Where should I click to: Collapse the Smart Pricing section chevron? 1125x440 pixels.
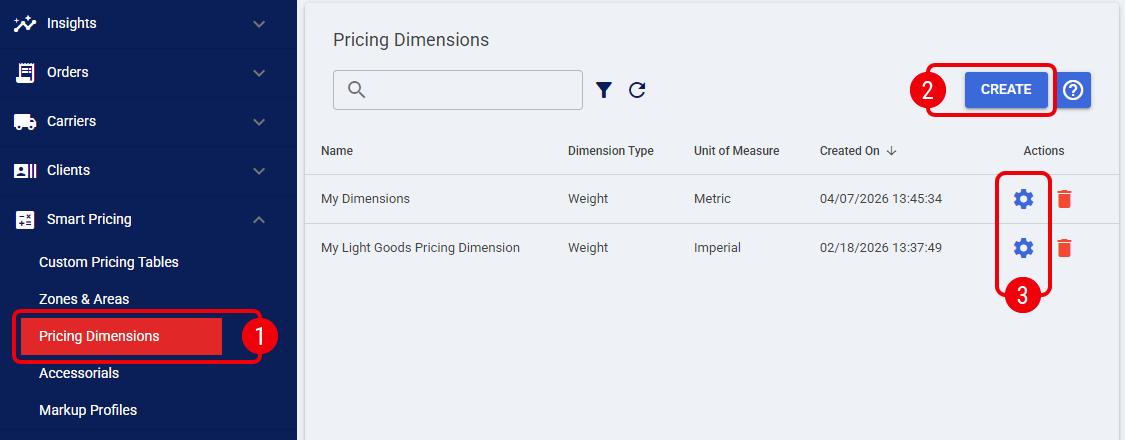259,219
